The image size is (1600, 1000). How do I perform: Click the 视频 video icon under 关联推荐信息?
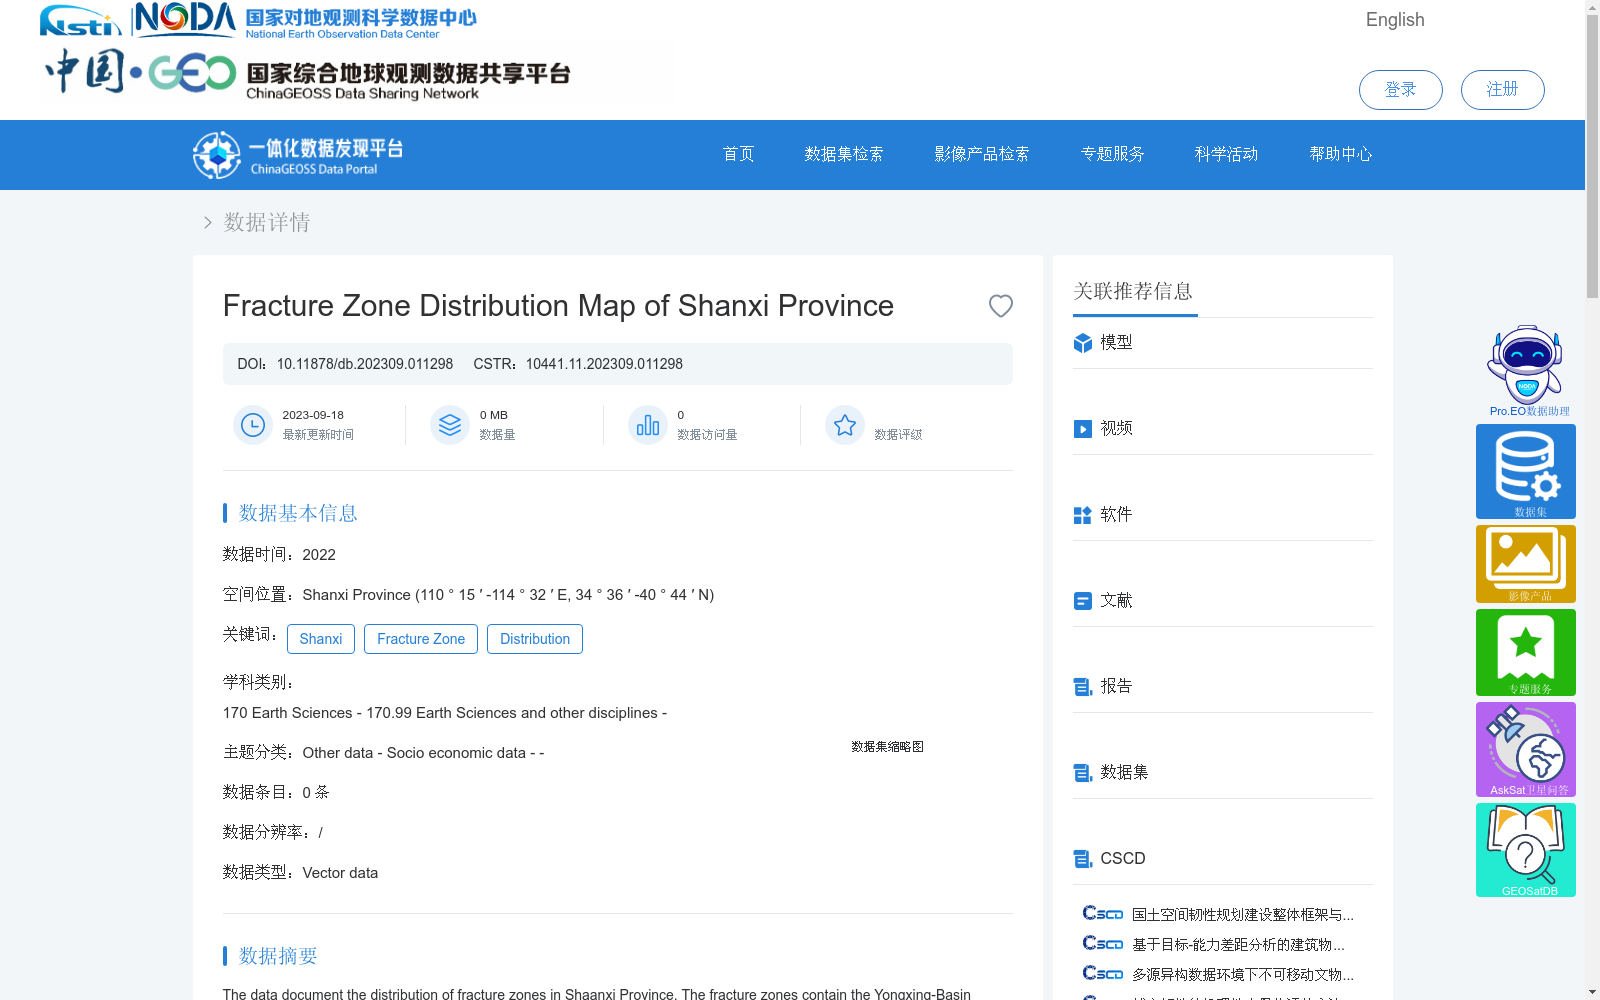(1083, 429)
